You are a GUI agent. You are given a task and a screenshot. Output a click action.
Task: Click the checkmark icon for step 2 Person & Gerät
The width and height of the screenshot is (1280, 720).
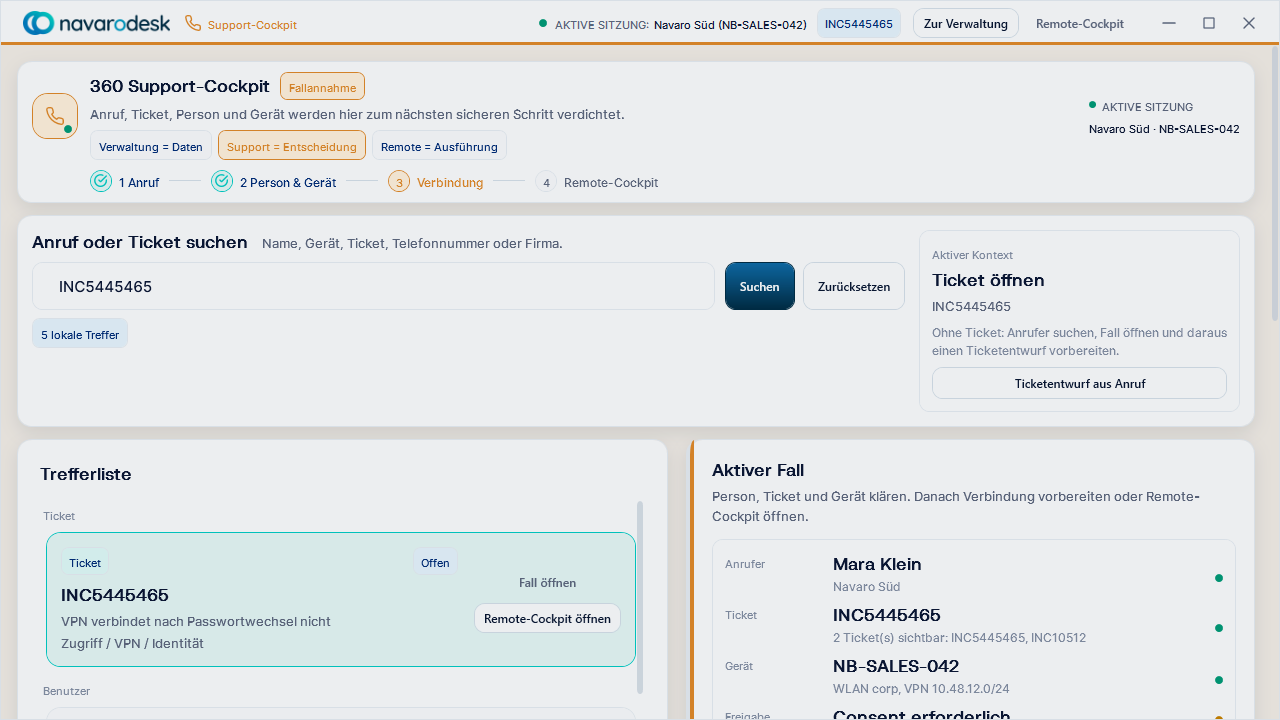pos(222,181)
